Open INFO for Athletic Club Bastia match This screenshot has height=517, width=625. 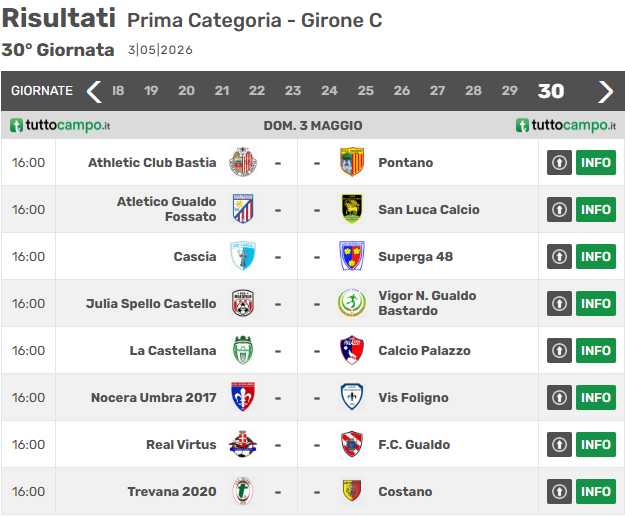tap(596, 162)
